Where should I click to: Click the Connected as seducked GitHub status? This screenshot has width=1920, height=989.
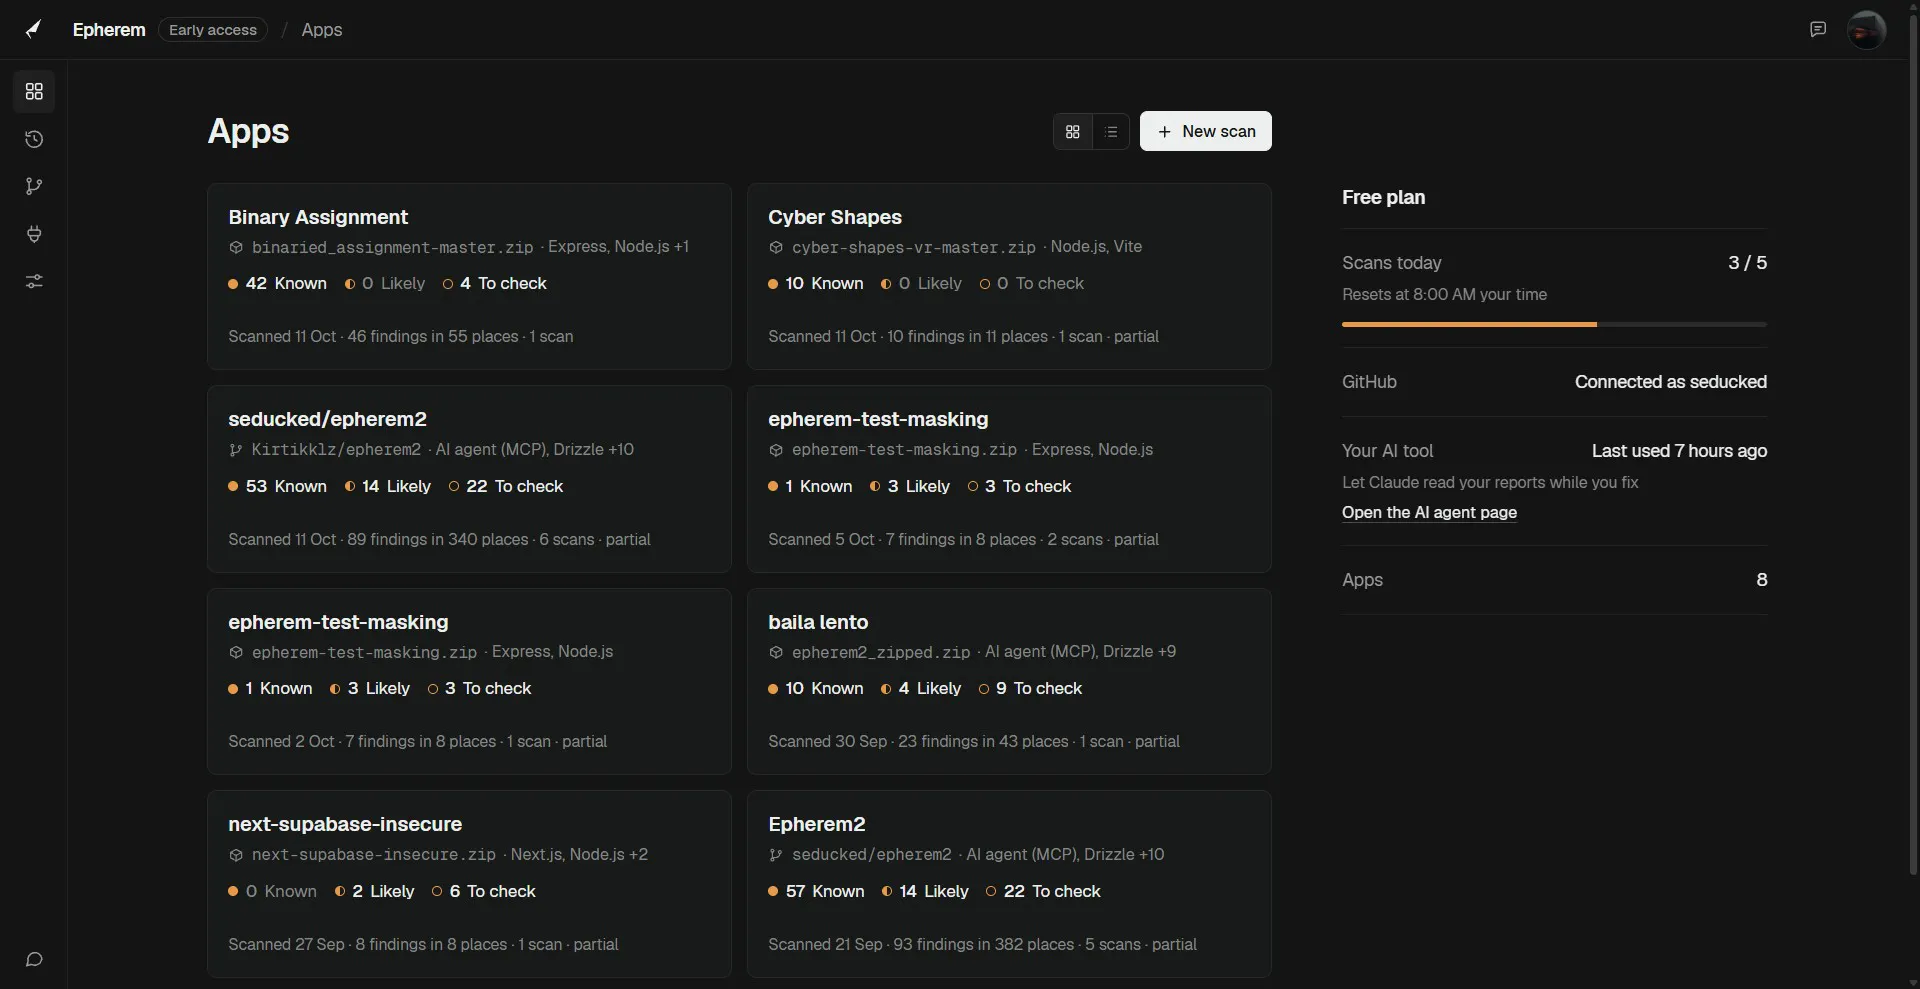[x=1670, y=382]
